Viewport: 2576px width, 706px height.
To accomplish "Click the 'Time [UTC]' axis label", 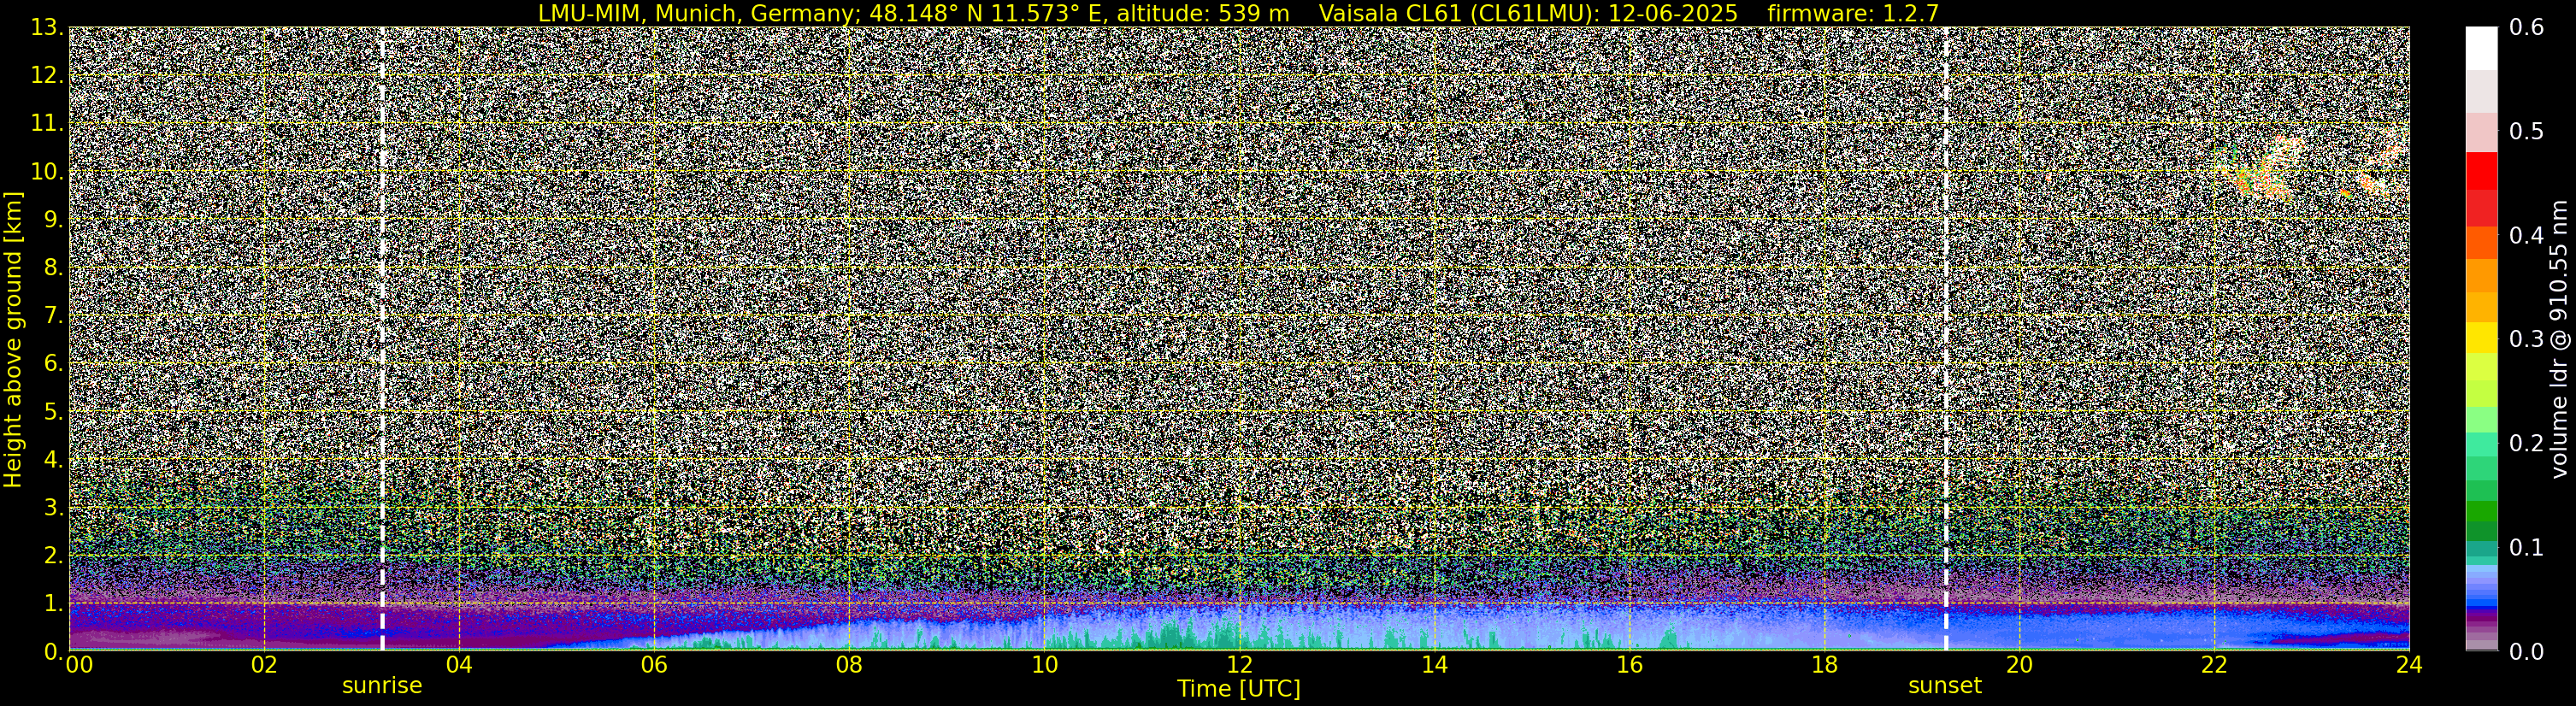I will 1238,689.
